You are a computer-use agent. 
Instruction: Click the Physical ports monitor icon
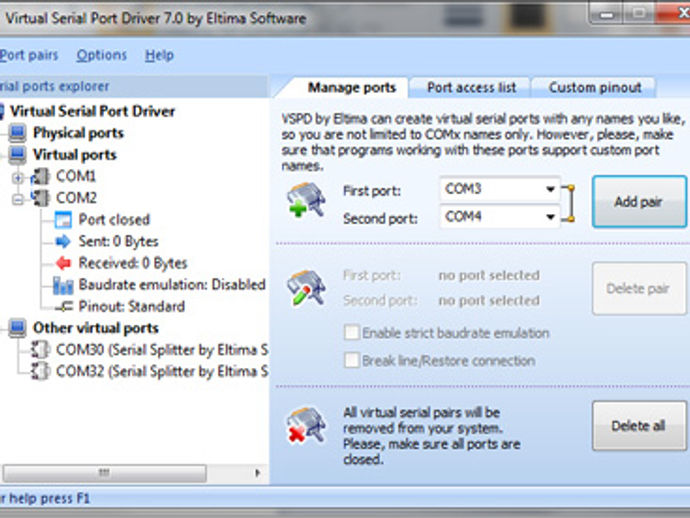tap(18, 133)
